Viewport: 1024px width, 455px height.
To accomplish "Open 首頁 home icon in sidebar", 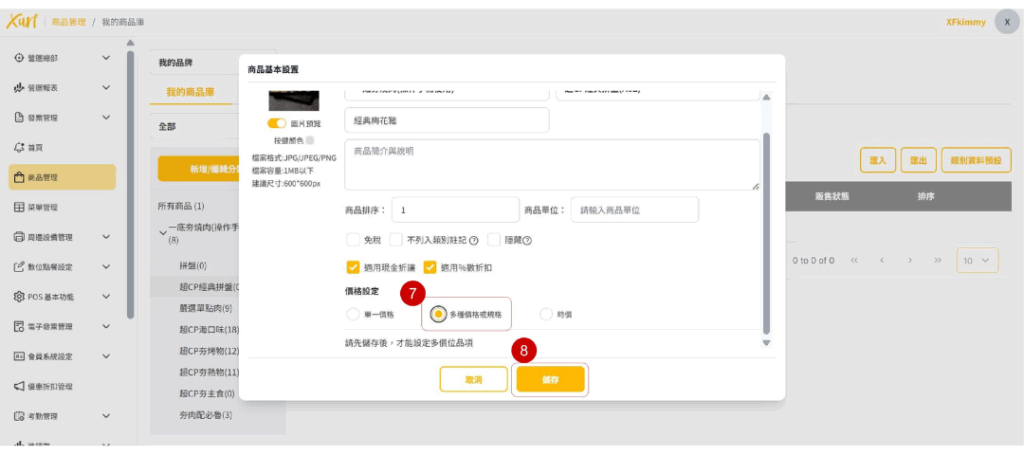I will (x=19, y=147).
